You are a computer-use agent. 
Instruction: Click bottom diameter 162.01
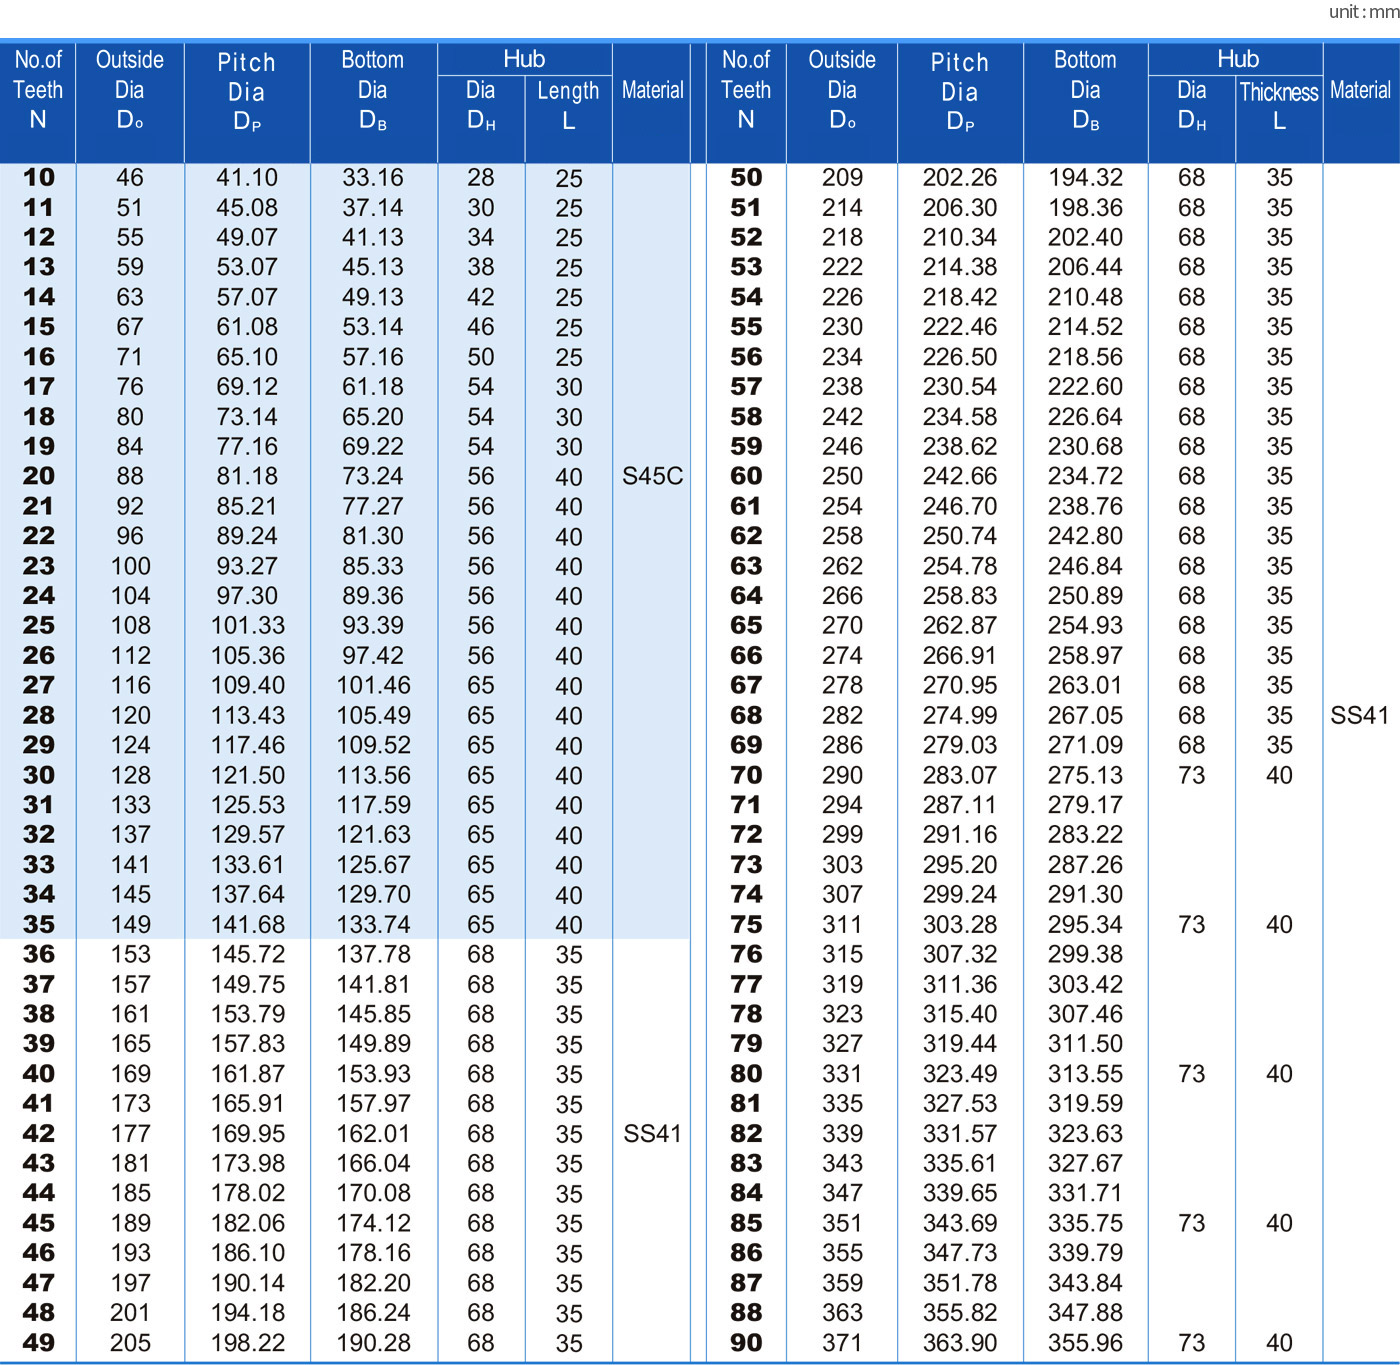pos(373,1133)
